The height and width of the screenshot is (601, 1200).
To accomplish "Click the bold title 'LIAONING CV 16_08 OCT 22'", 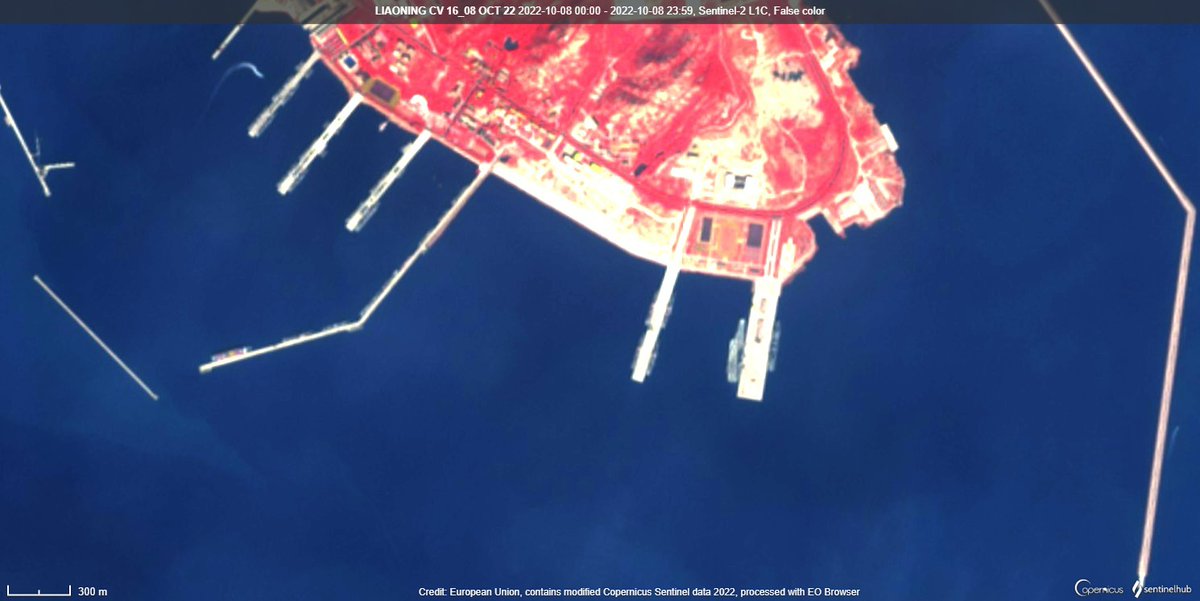I will click(x=446, y=11).
